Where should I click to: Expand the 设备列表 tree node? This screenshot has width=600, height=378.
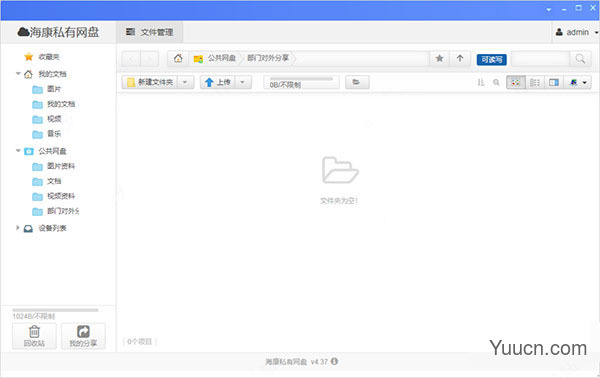click(18, 228)
